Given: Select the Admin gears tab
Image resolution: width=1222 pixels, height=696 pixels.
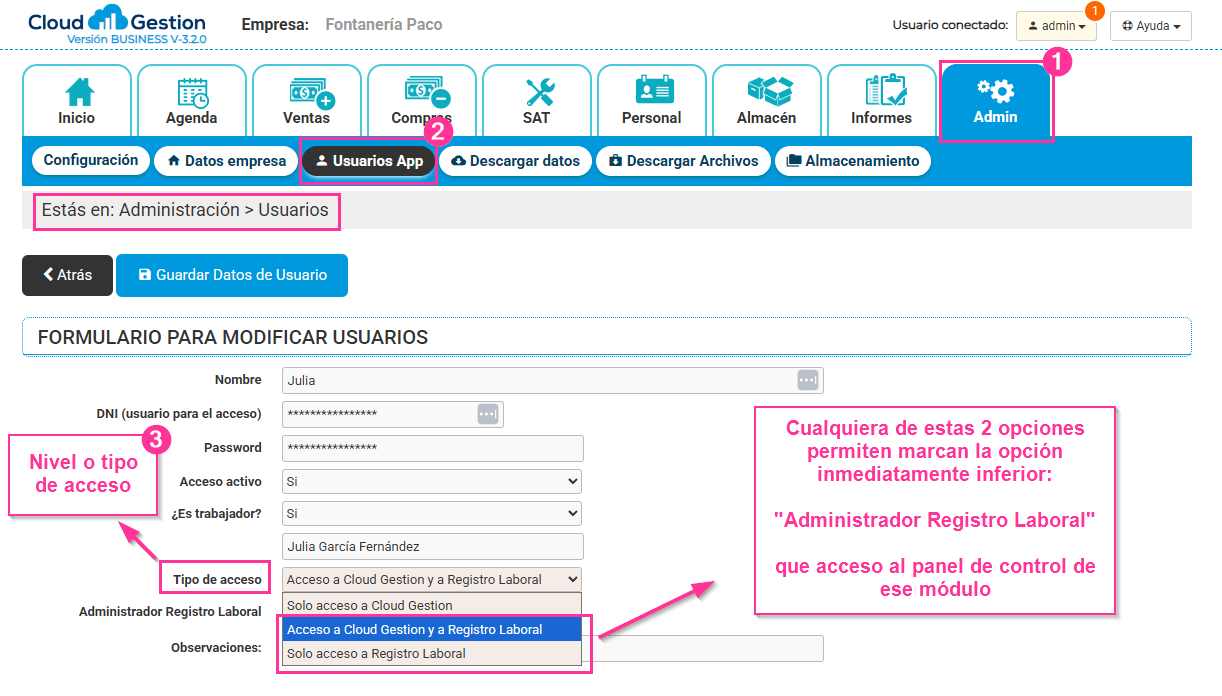Looking at the screenshot, I should tap(996, 101).
